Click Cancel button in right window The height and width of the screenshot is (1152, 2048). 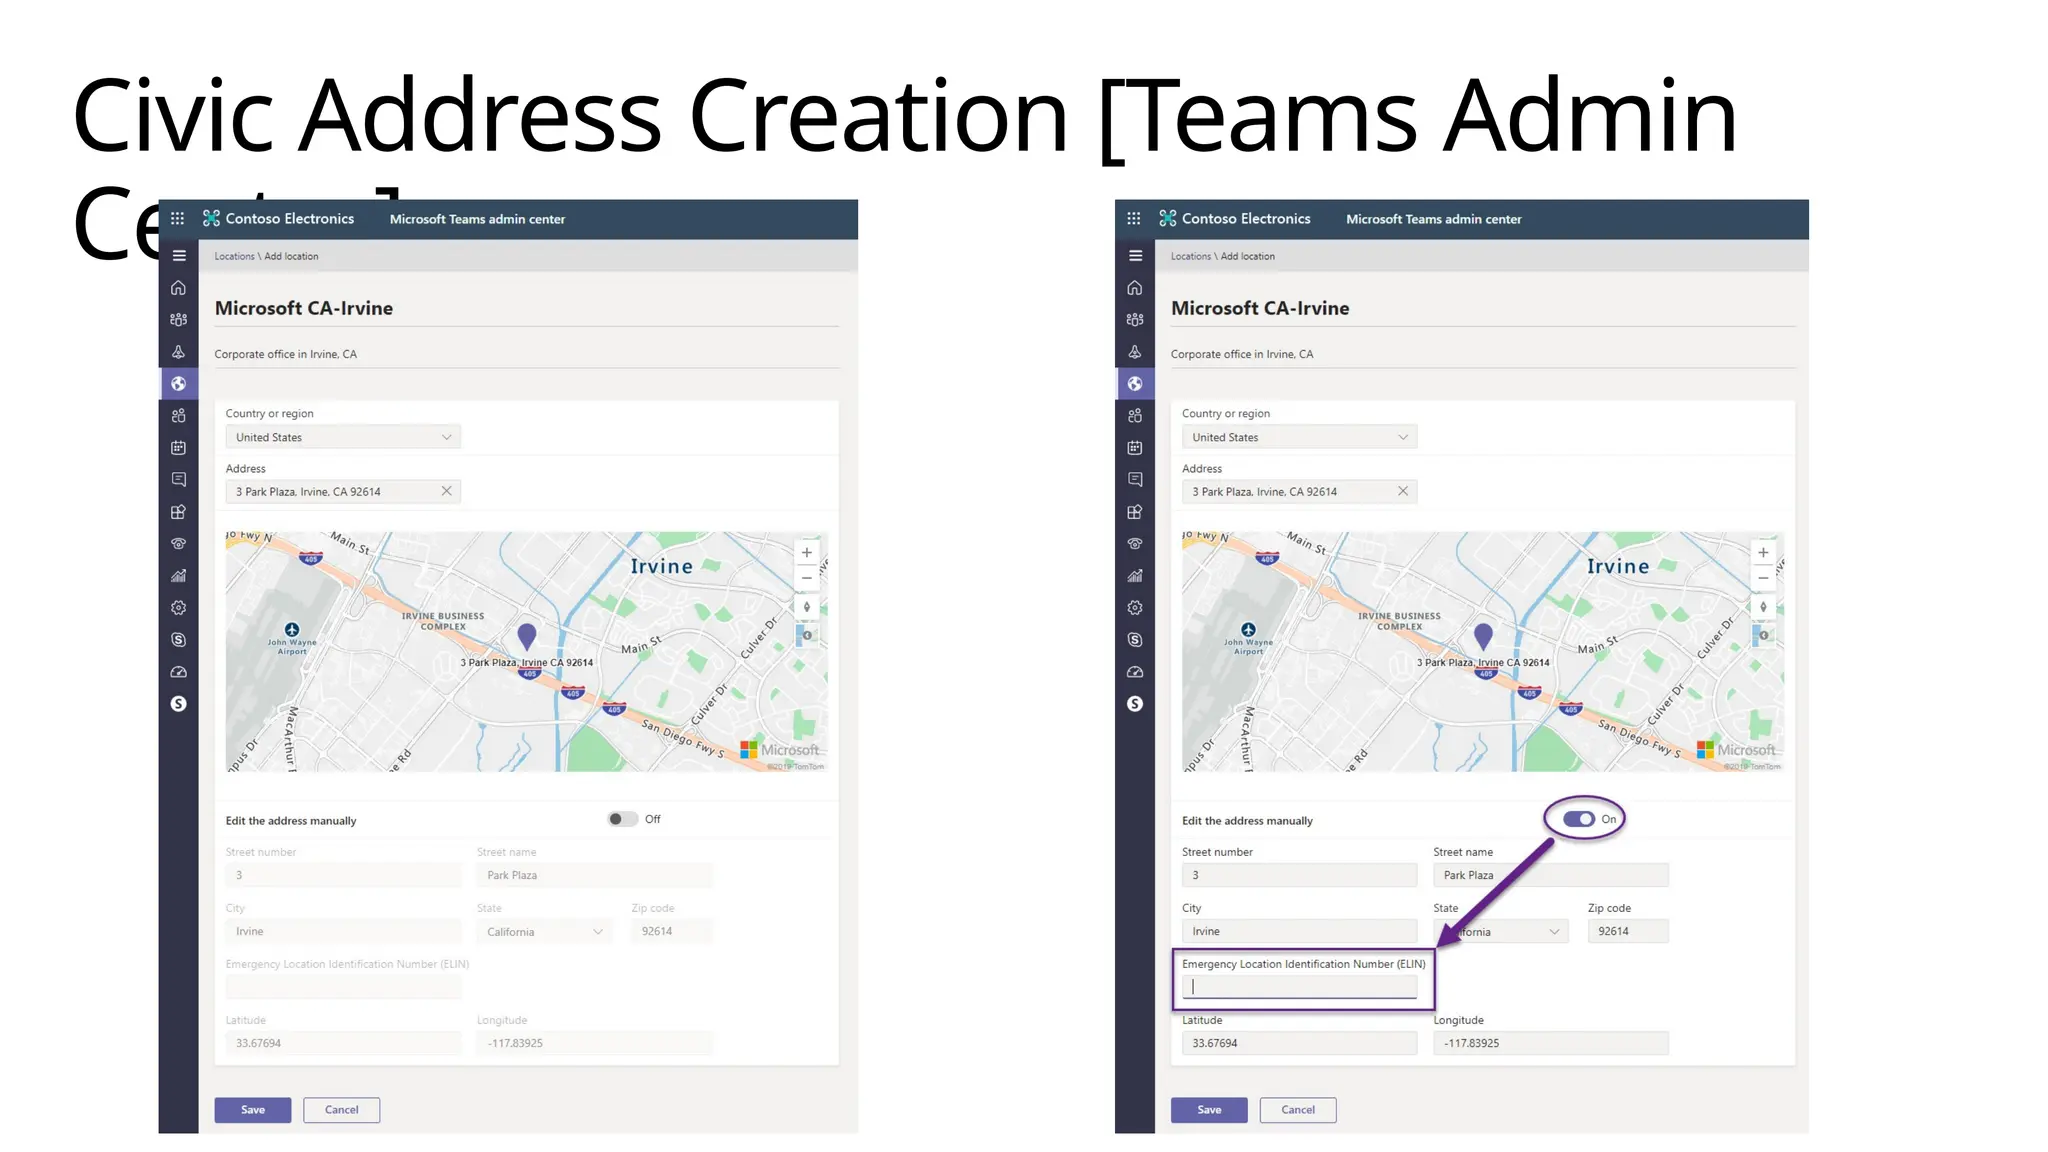(x=1298, y=1110)
